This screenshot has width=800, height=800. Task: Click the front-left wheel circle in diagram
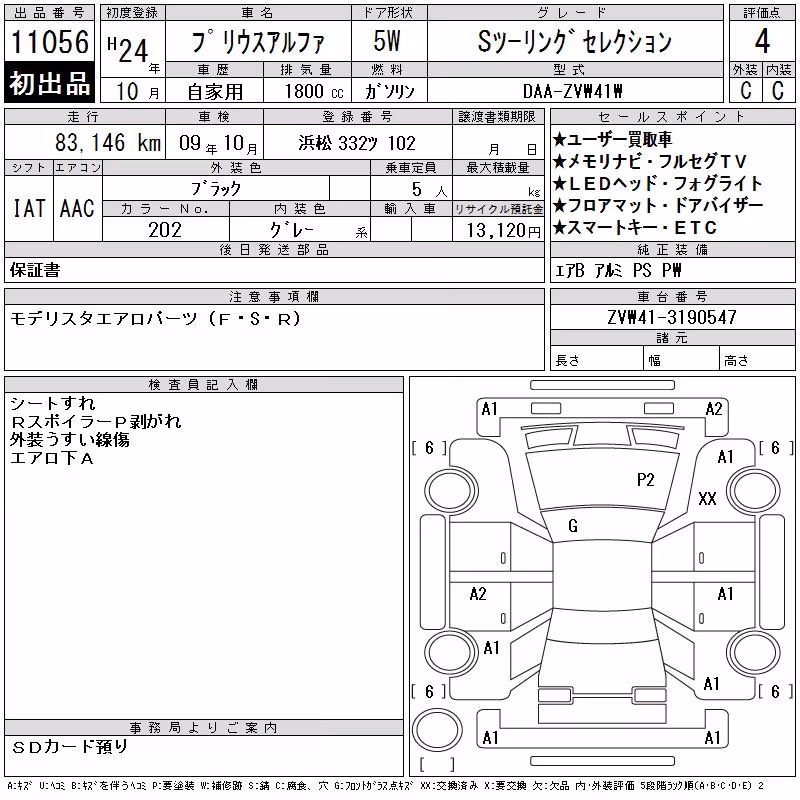[452, 492]
